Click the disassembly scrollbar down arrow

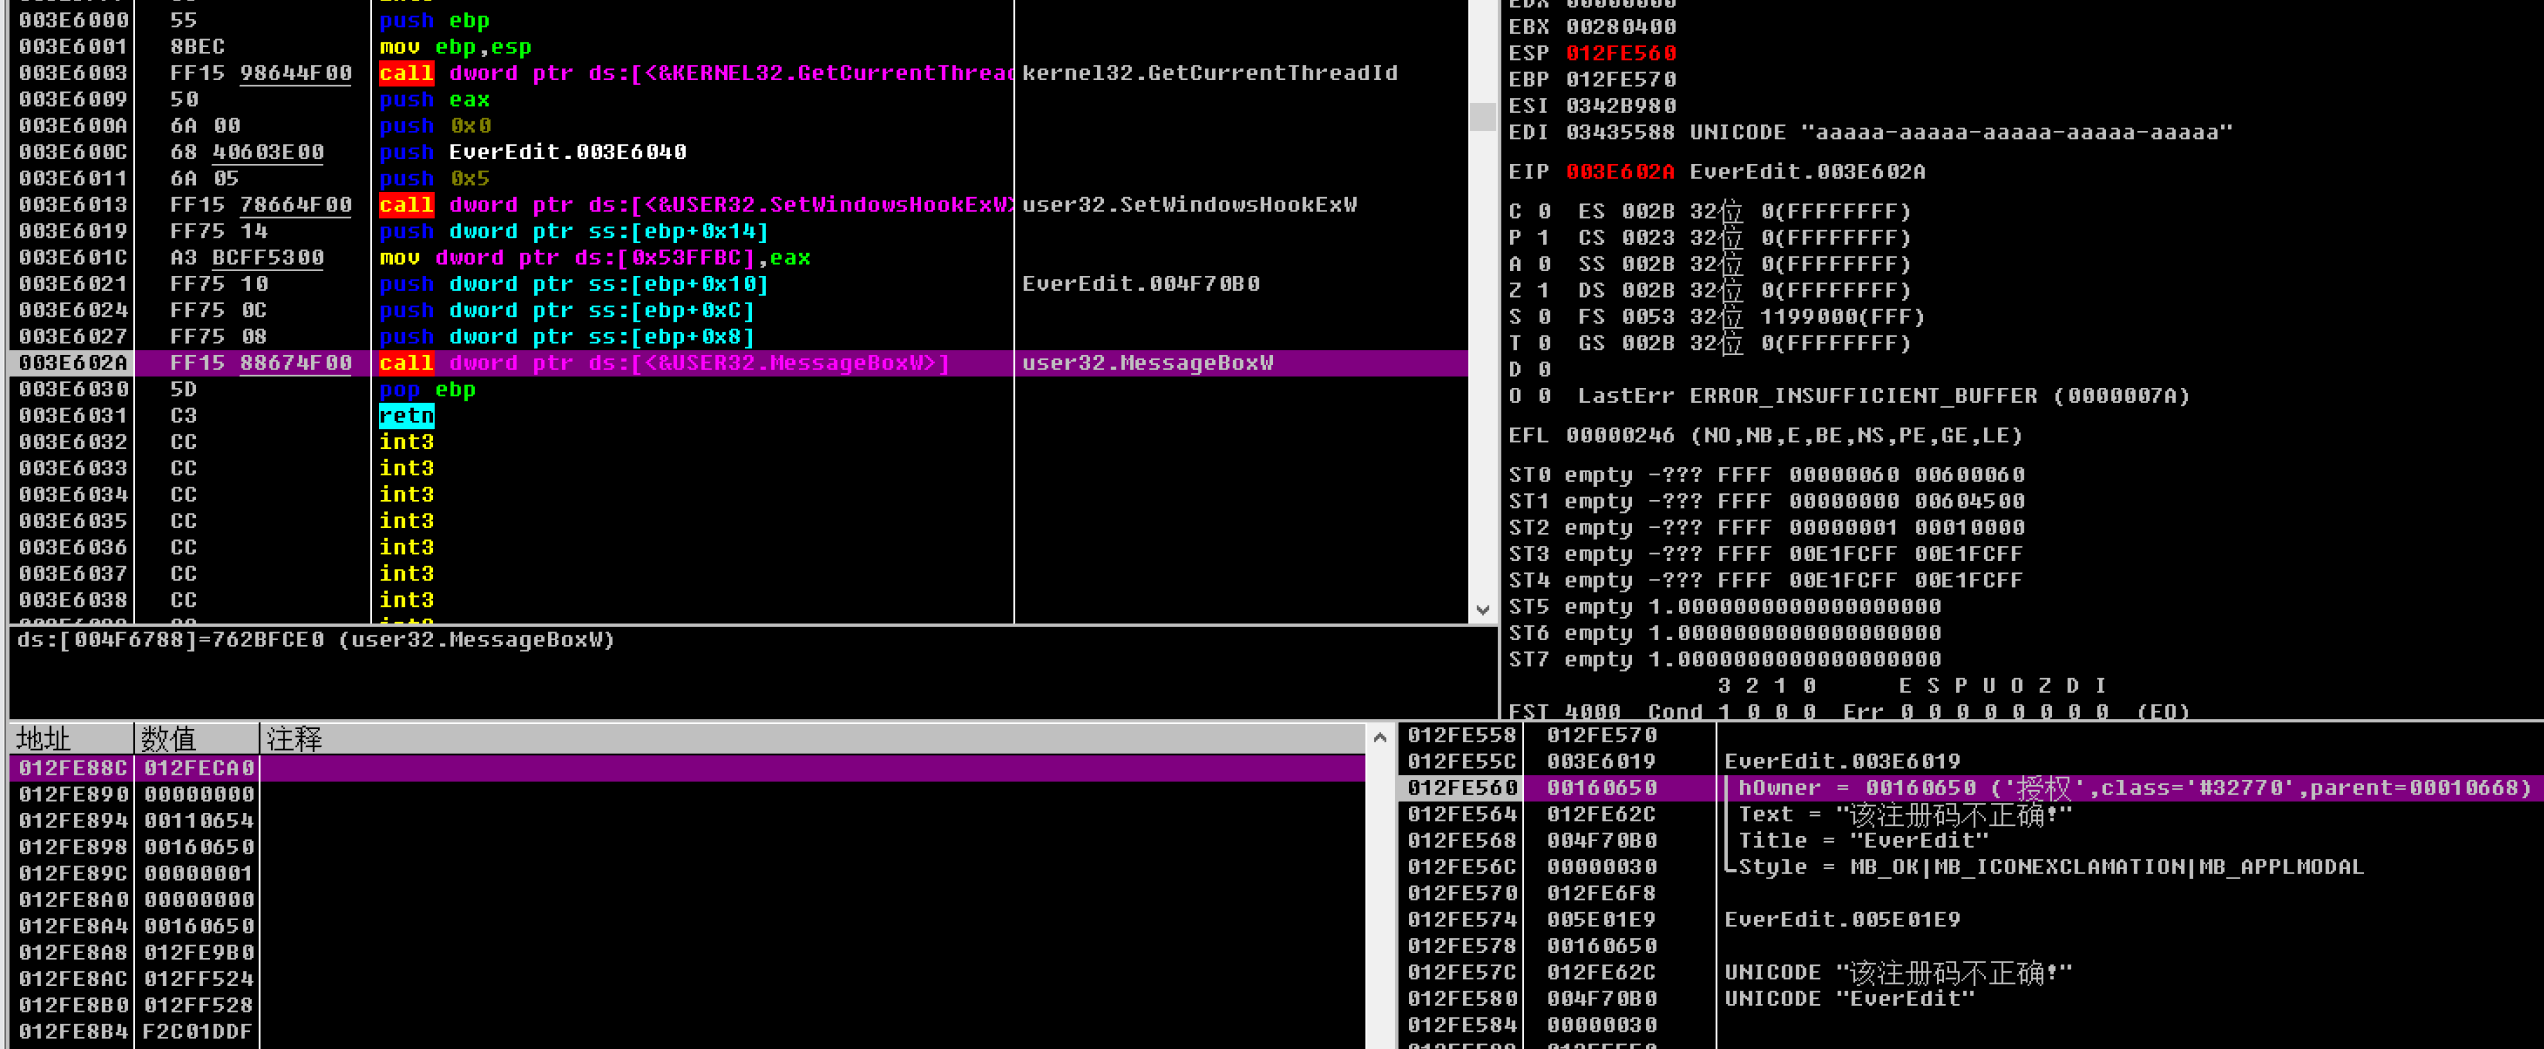(x=1482, y=610)
